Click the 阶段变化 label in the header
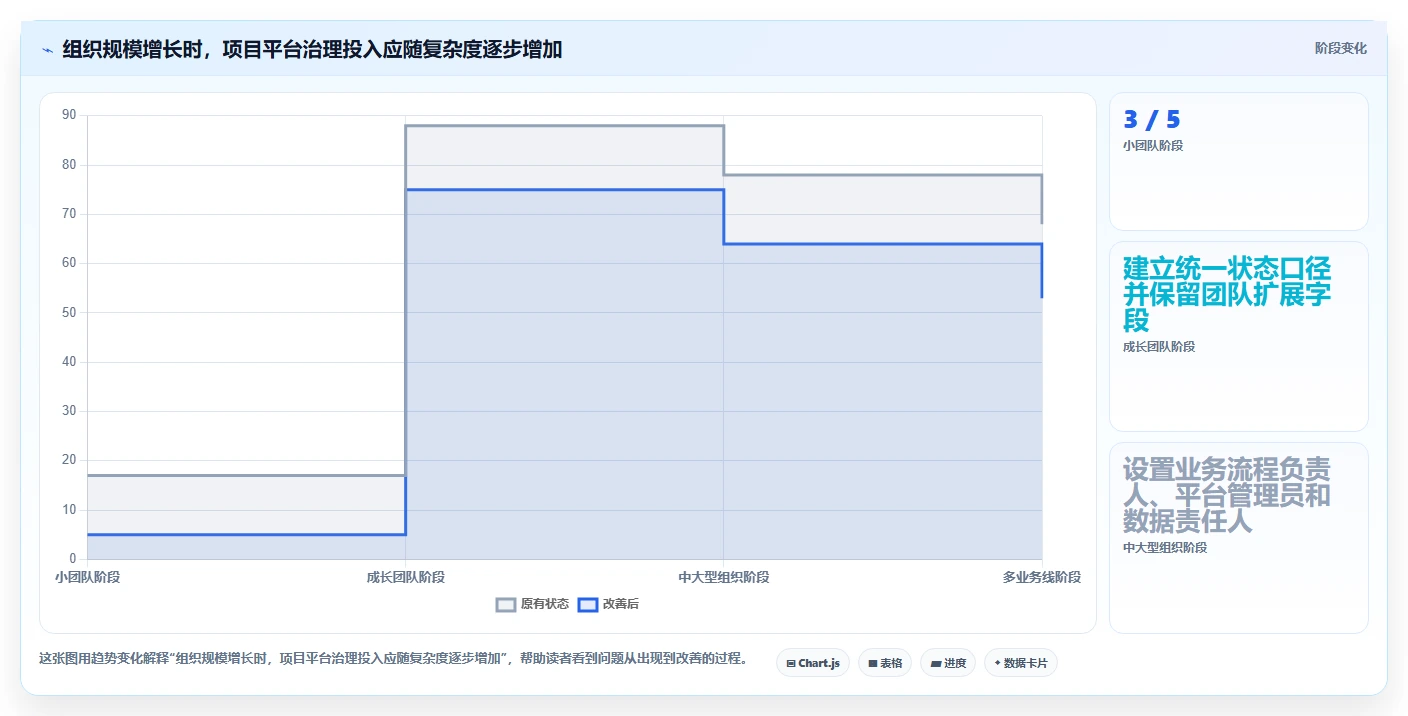1408x716 pixels. [1340, 48]
